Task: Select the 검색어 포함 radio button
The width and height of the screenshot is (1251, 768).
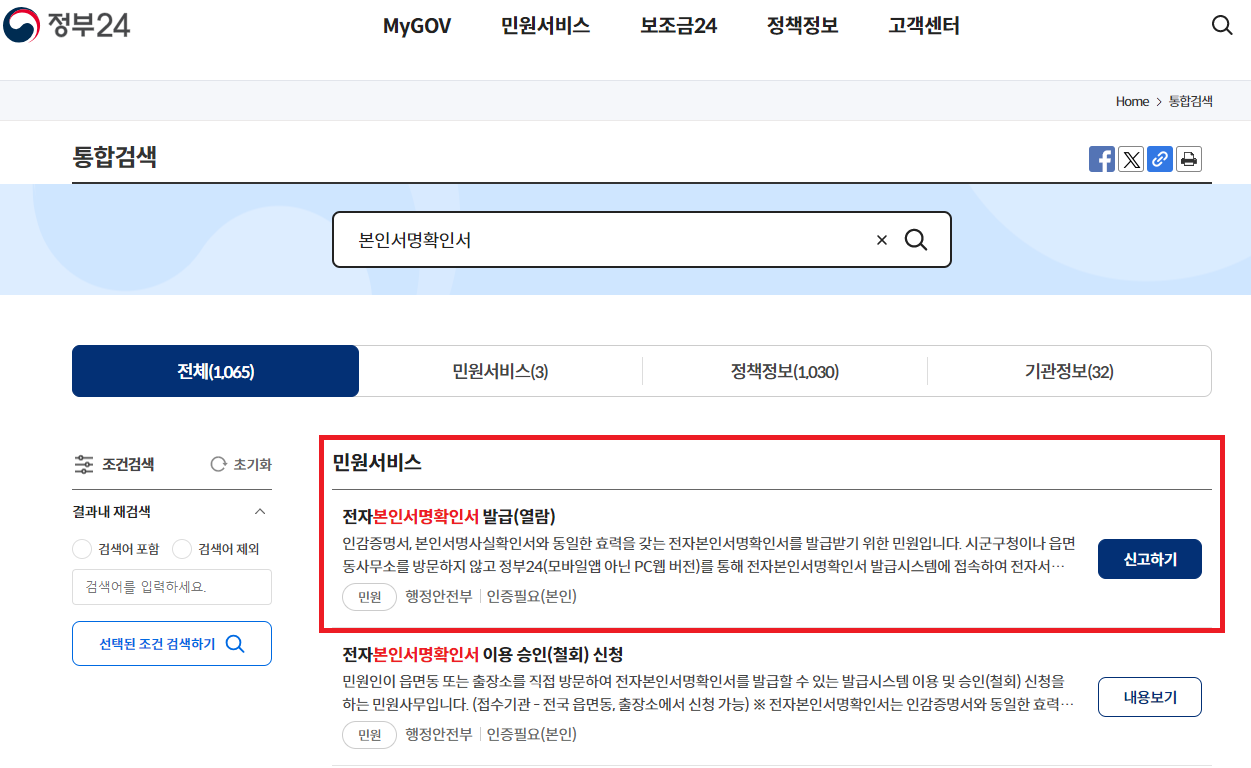Action: [x=82, y=549]
